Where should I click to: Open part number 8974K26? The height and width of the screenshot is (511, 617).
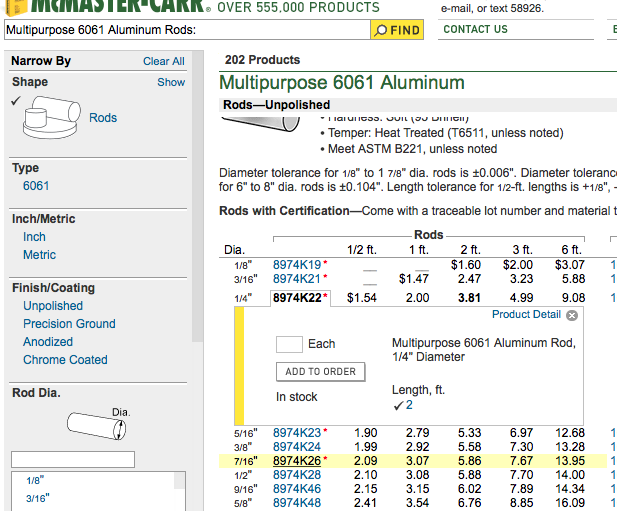point(297,461)
